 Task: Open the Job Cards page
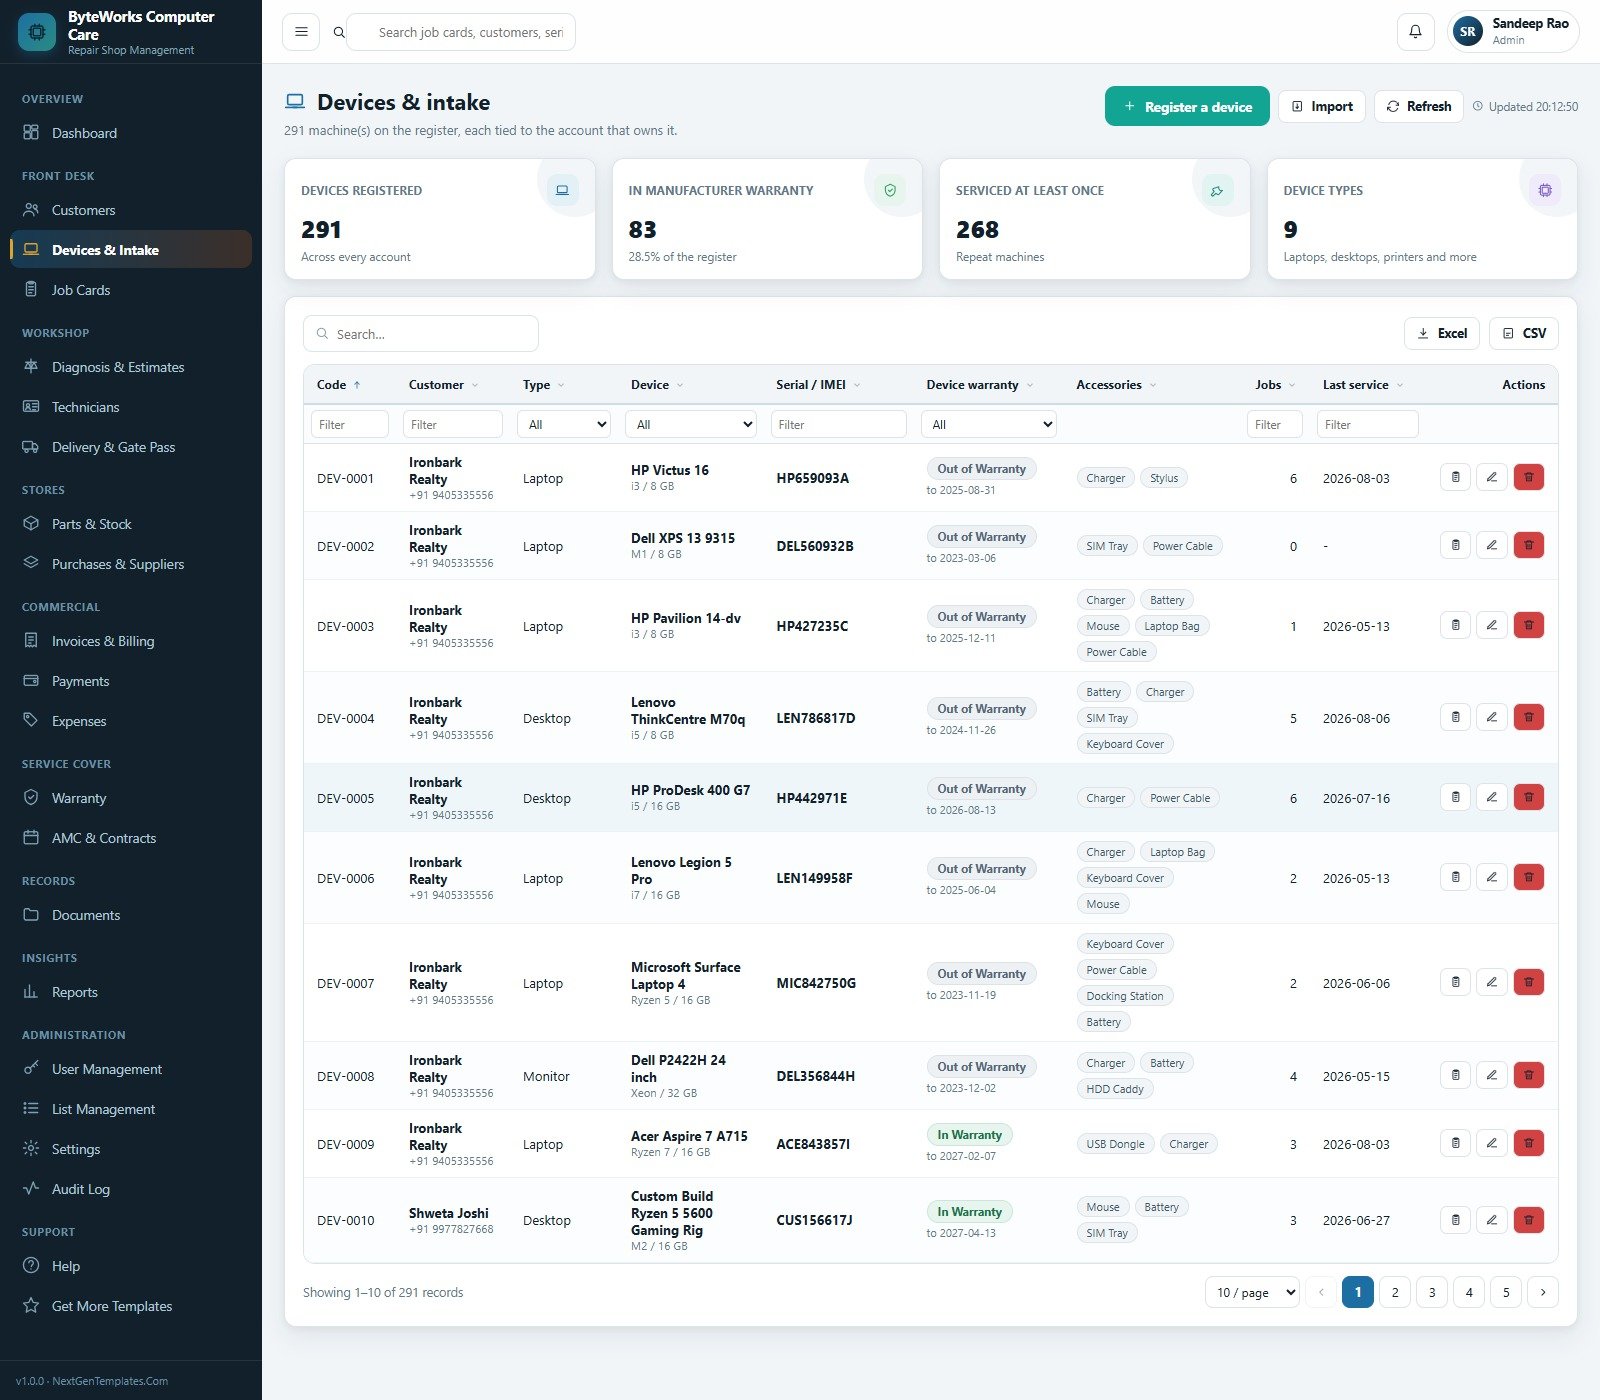(x=131, y=290)
